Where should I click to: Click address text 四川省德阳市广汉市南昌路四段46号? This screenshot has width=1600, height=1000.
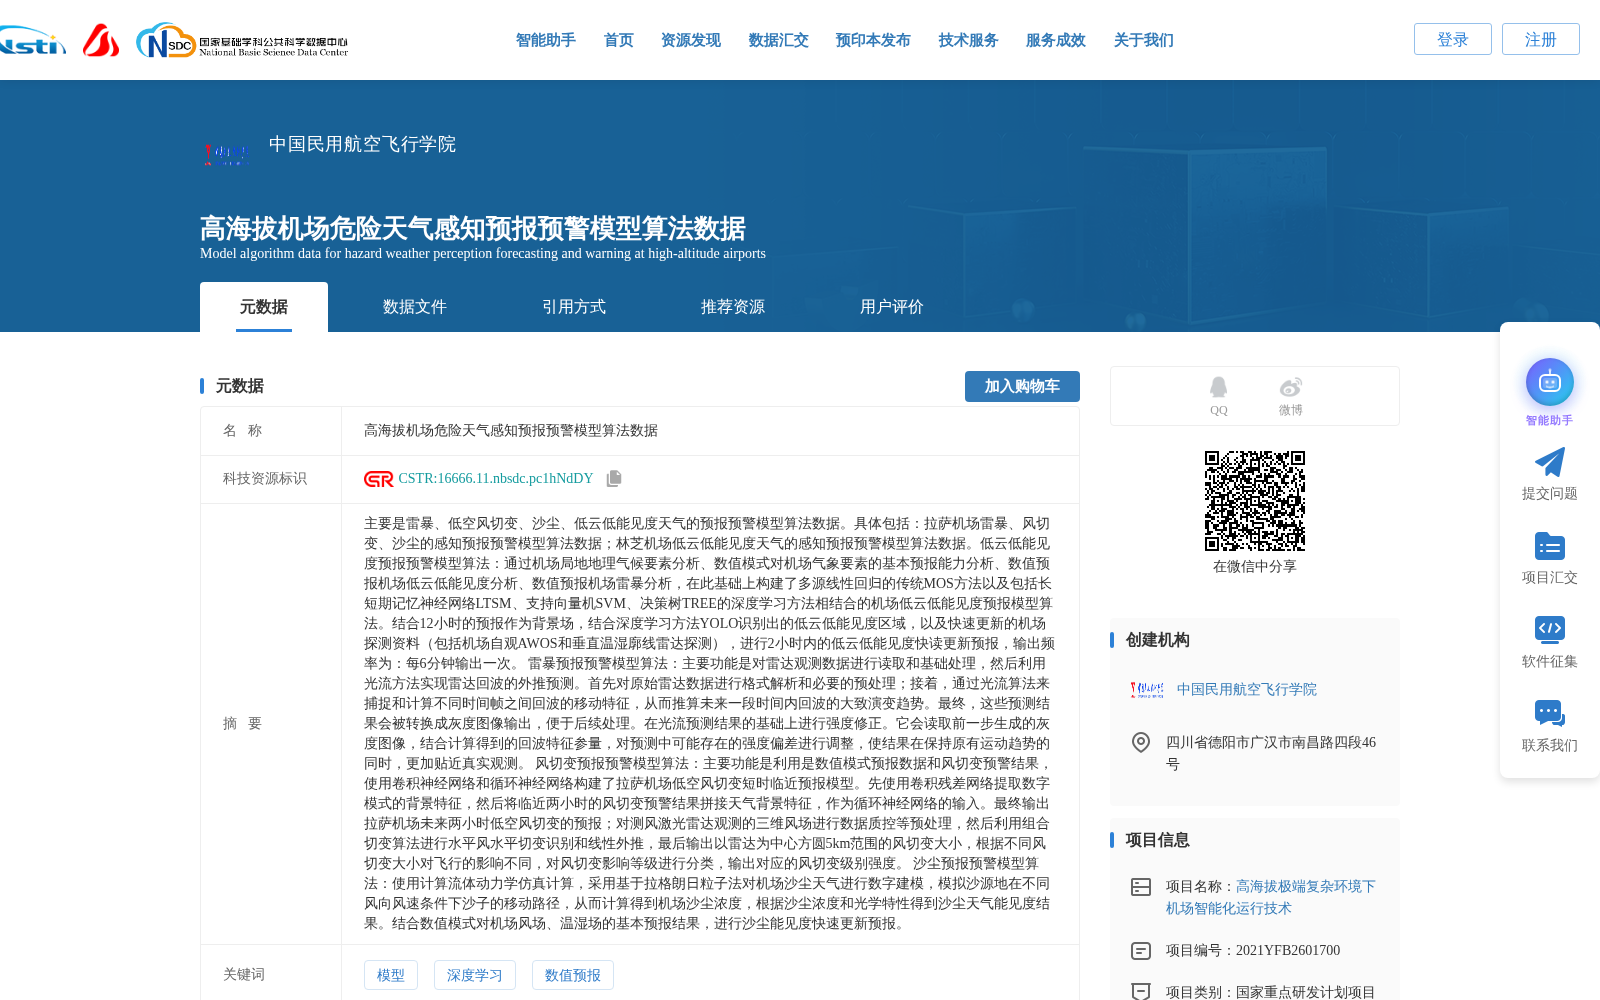pyautogui.click(x=1271, y=753)
